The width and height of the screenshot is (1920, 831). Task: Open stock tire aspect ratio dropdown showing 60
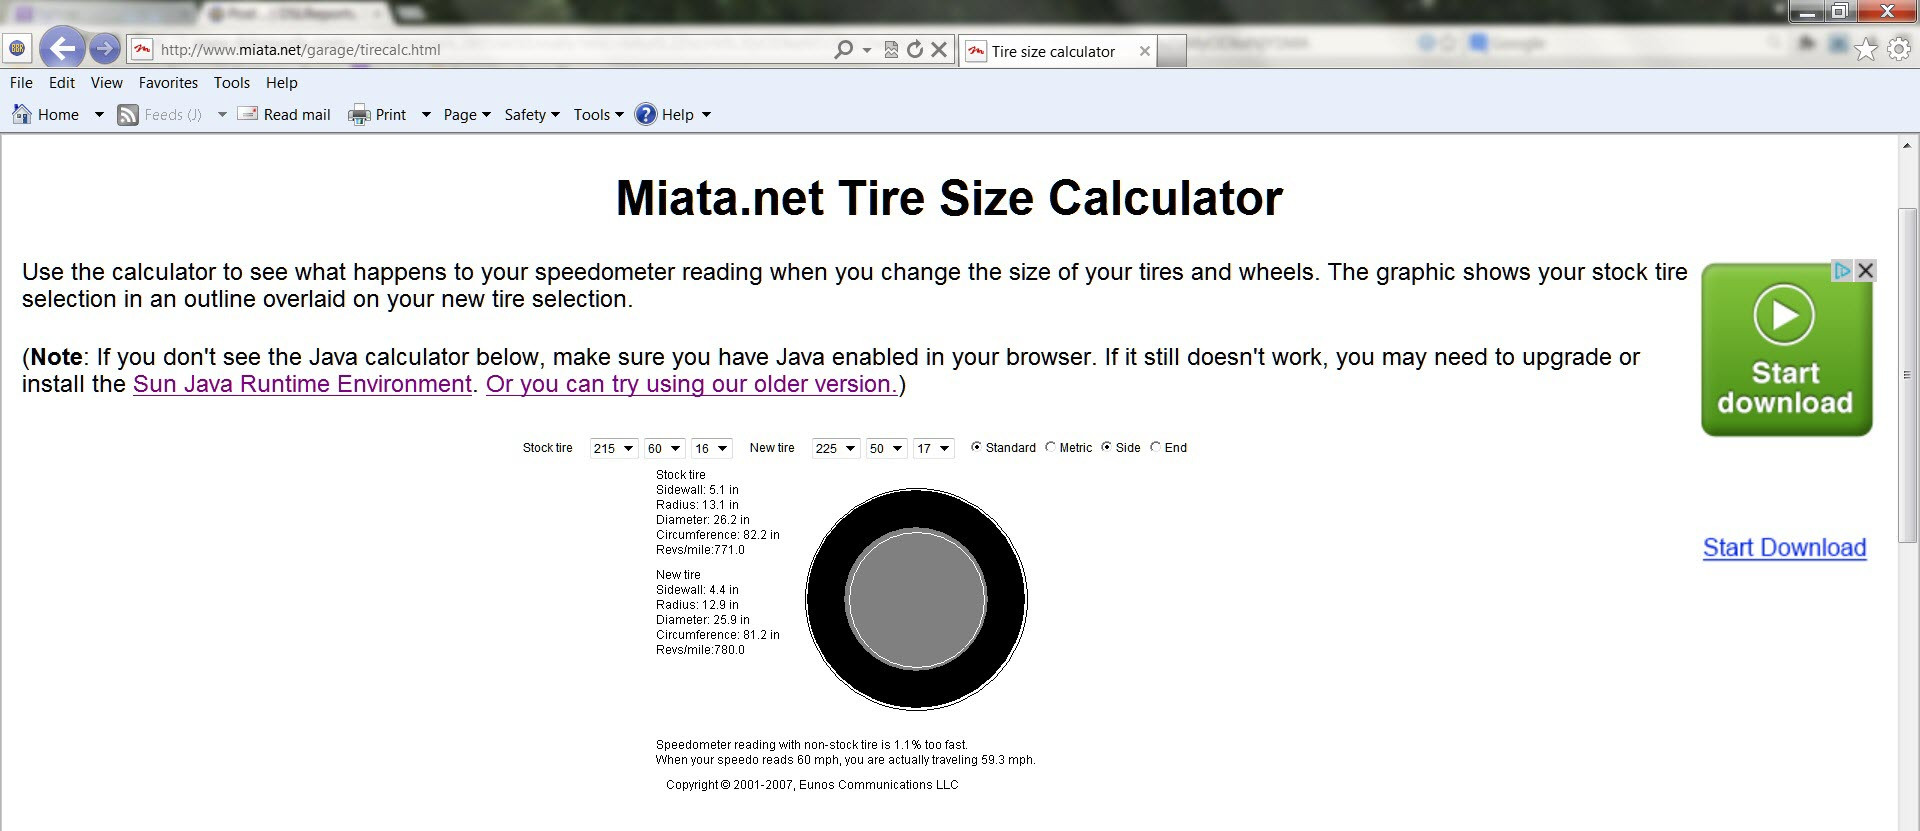[x=664, y=448]
